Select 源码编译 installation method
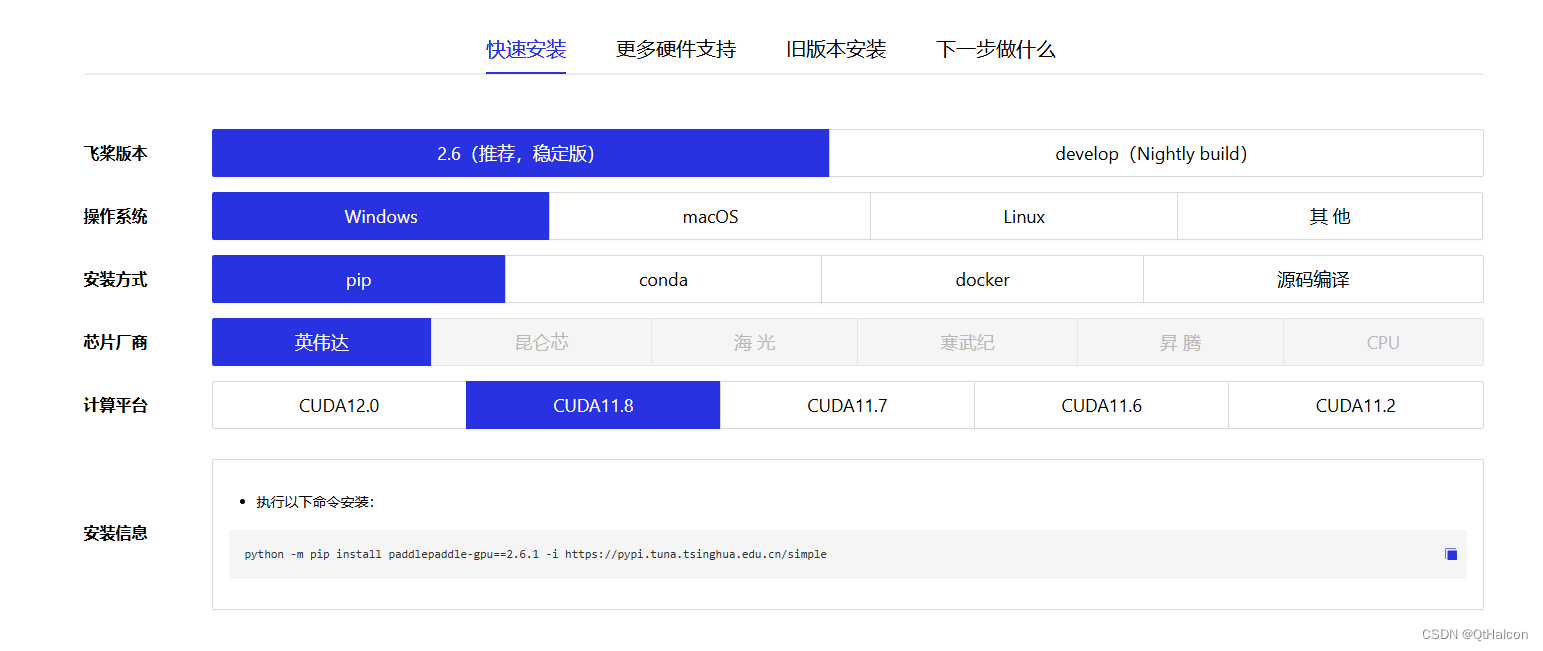This screenshot has height=651, width=1543. pos(1313,279)
